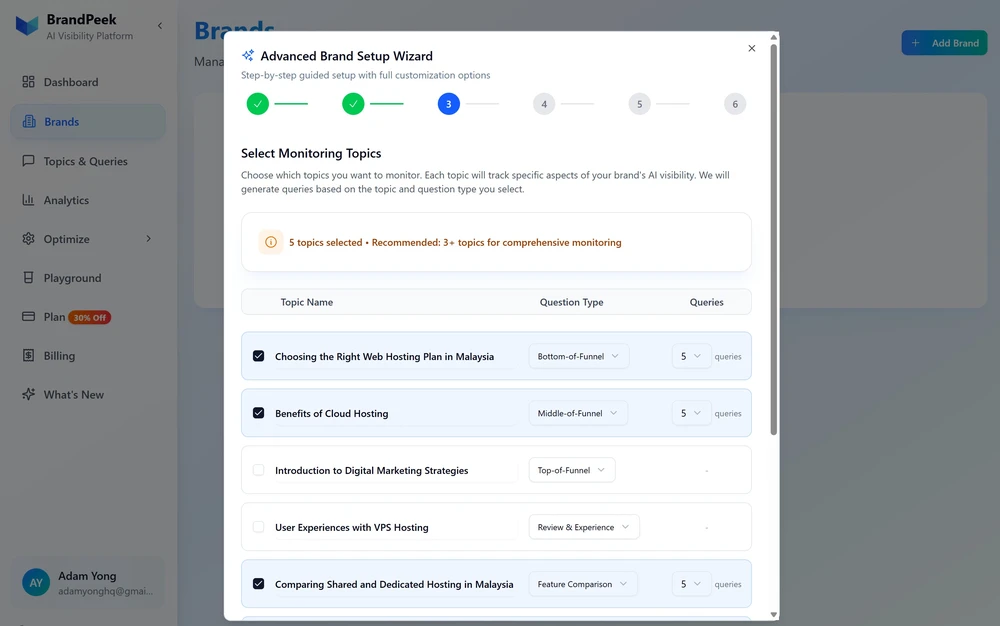Jump to wizard step 4

coord(544,104)
